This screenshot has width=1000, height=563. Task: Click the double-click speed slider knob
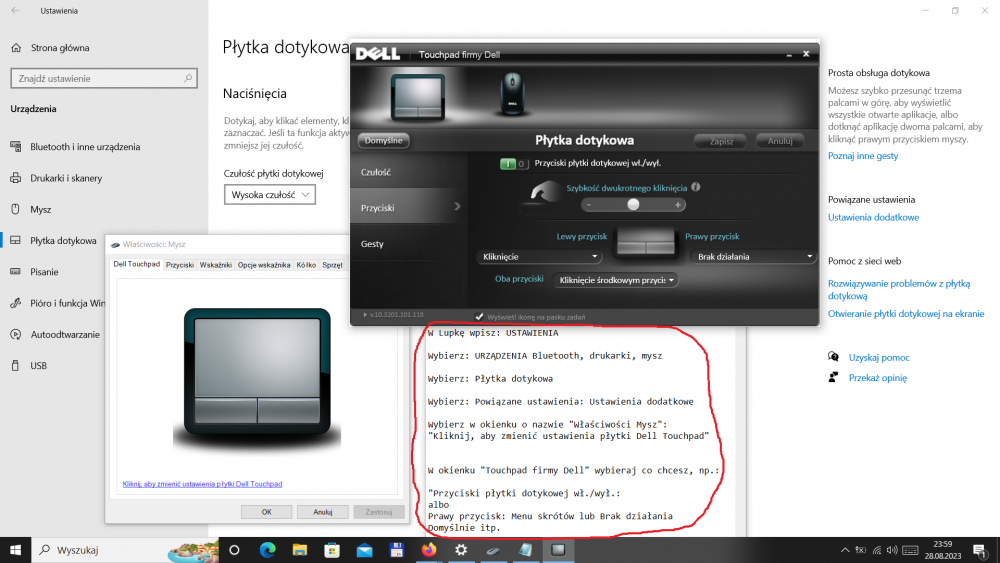click(x=633, y=204)
